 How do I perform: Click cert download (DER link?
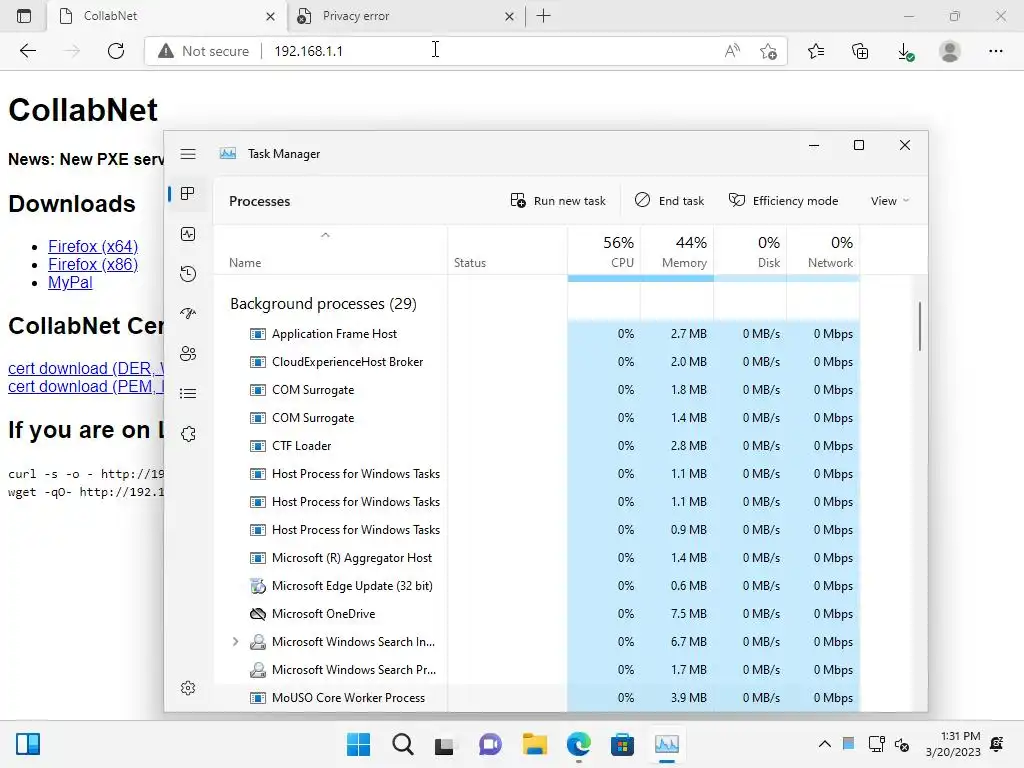[86, 368]
